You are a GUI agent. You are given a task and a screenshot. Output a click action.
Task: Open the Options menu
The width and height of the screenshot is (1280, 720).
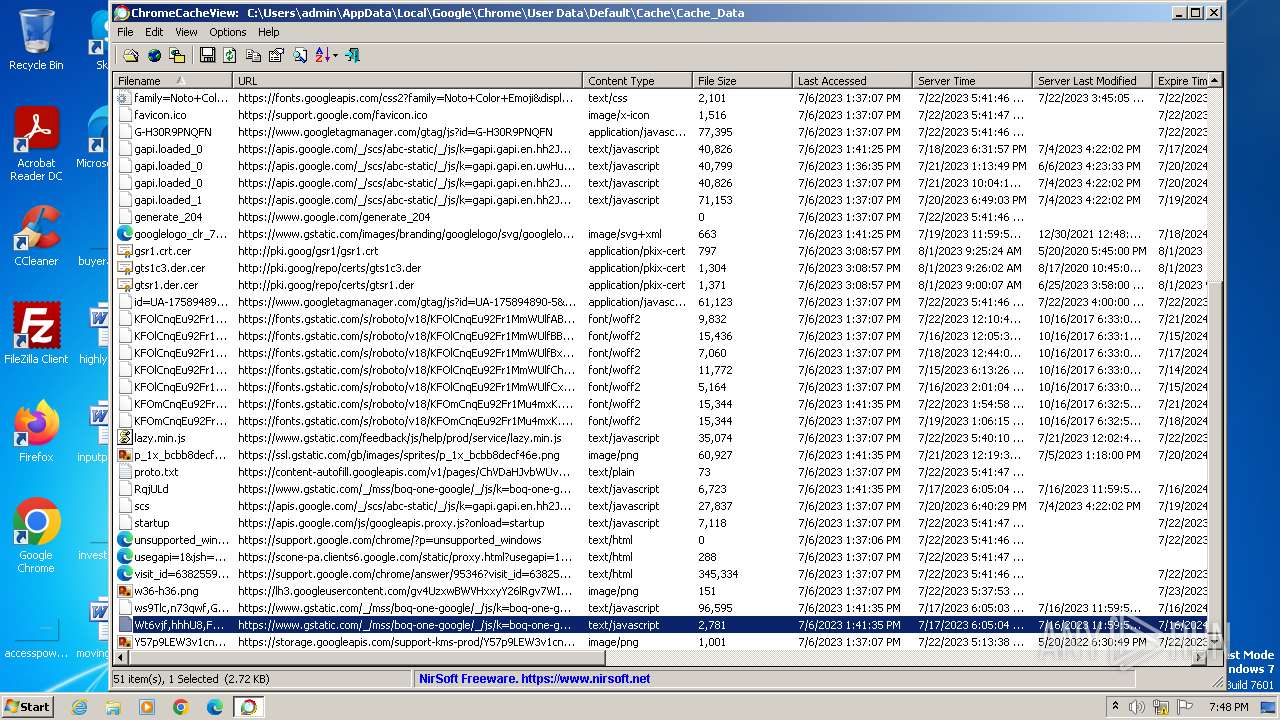pos(228,32)
